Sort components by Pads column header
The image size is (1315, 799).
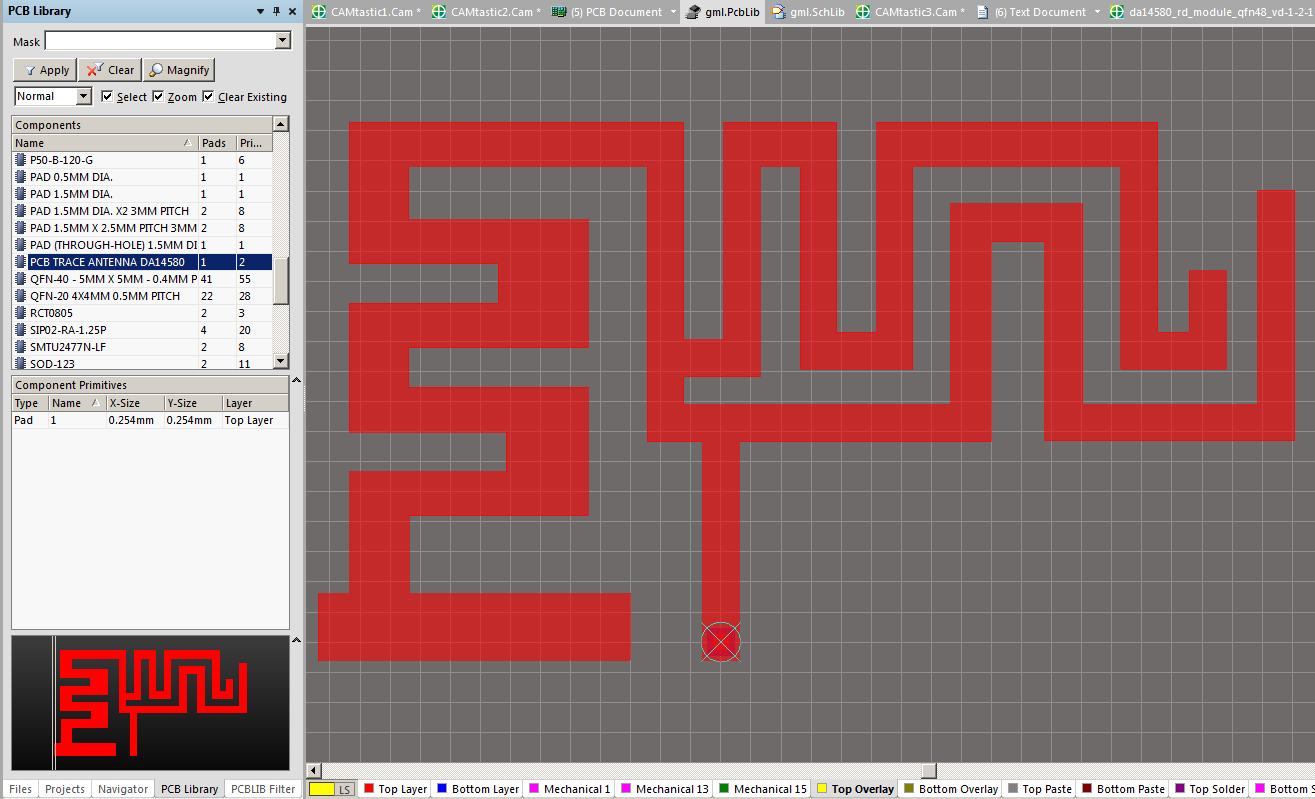click(x=217, y=143)
